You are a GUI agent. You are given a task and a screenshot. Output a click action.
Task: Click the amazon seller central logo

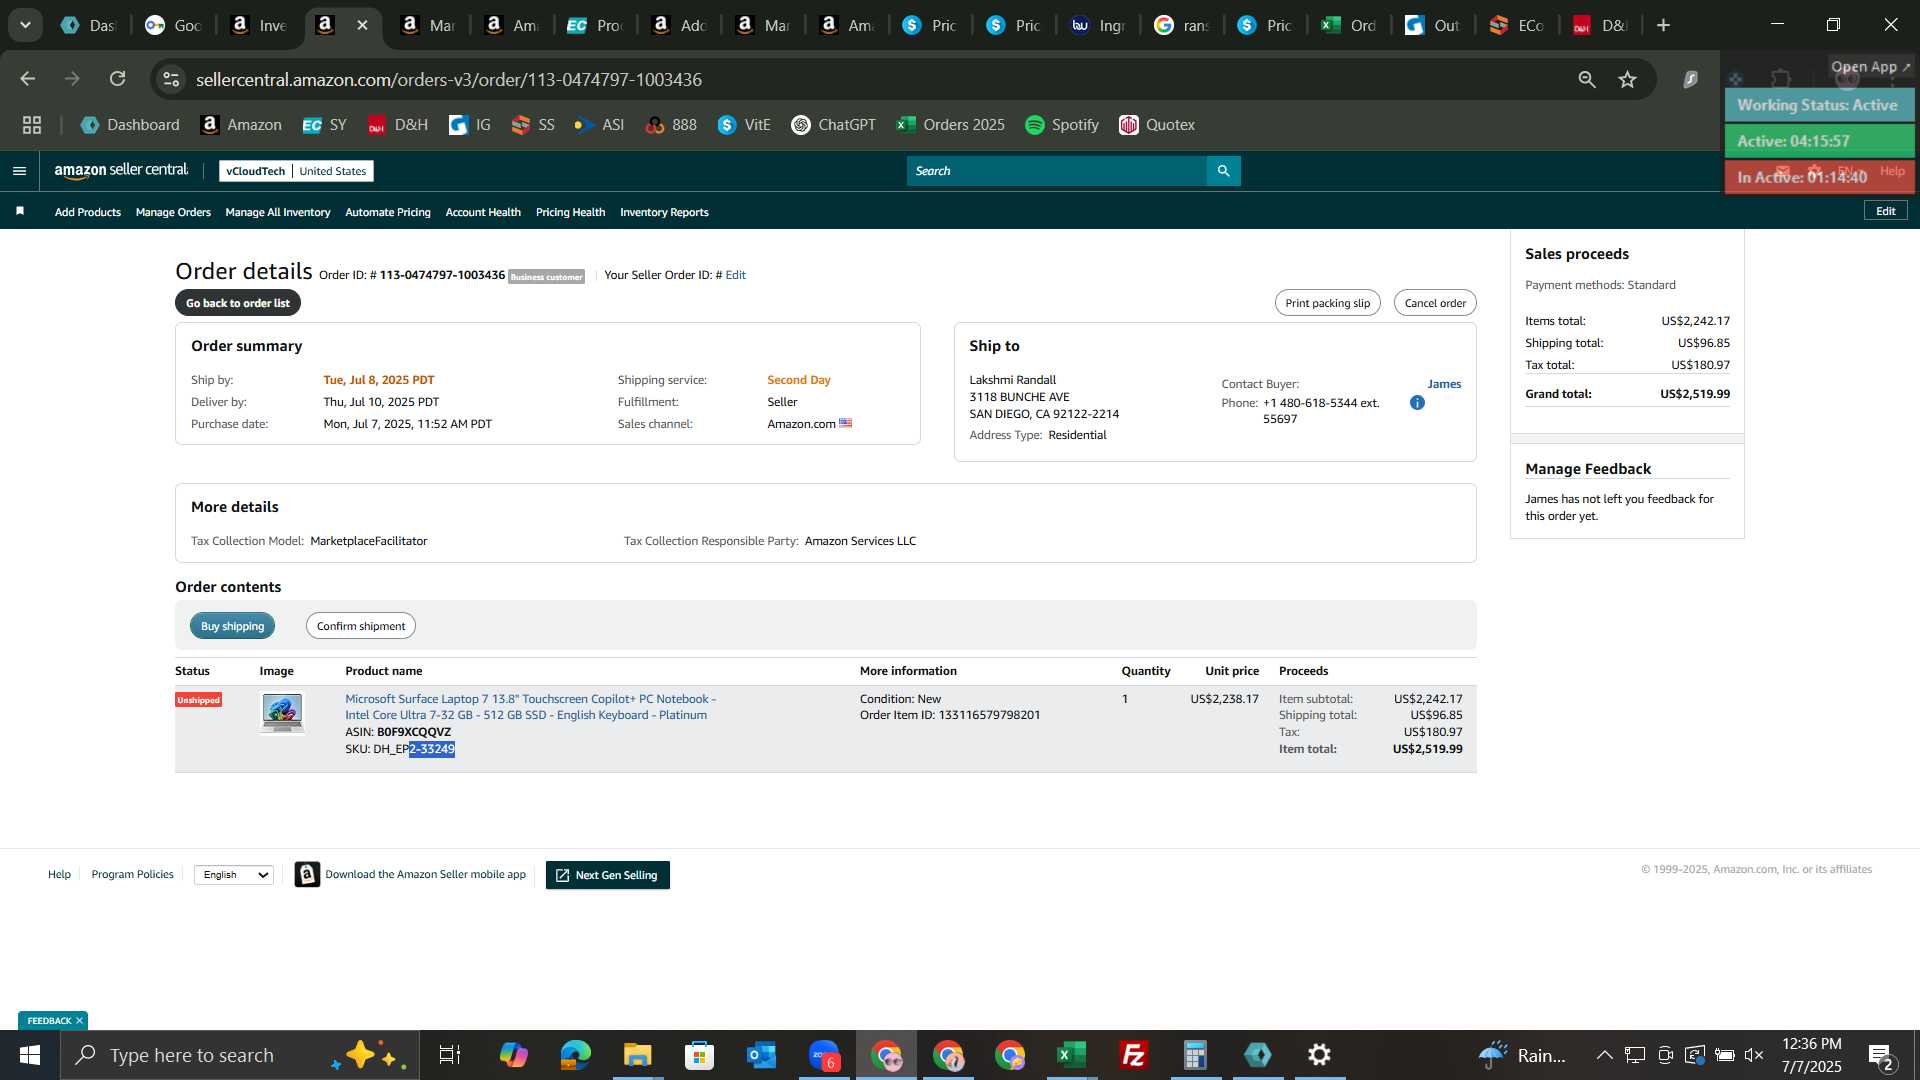(121, 171)
